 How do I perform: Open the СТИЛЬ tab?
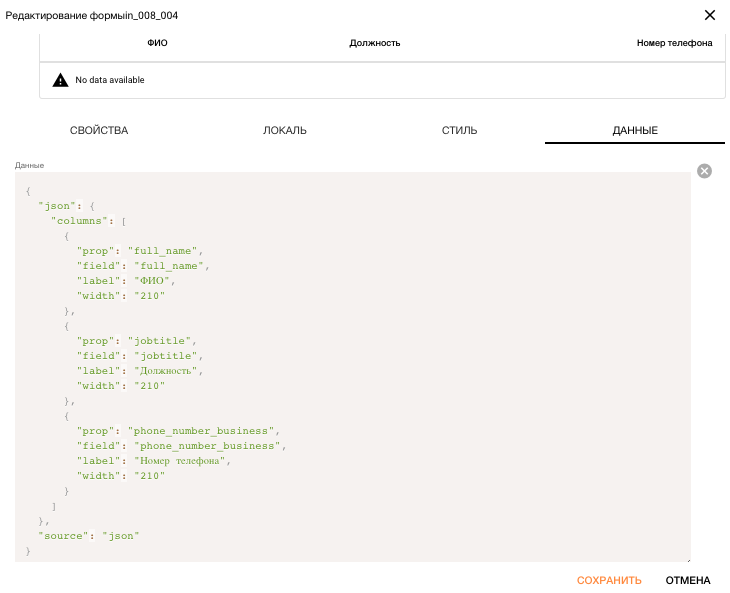coord(459,130)
